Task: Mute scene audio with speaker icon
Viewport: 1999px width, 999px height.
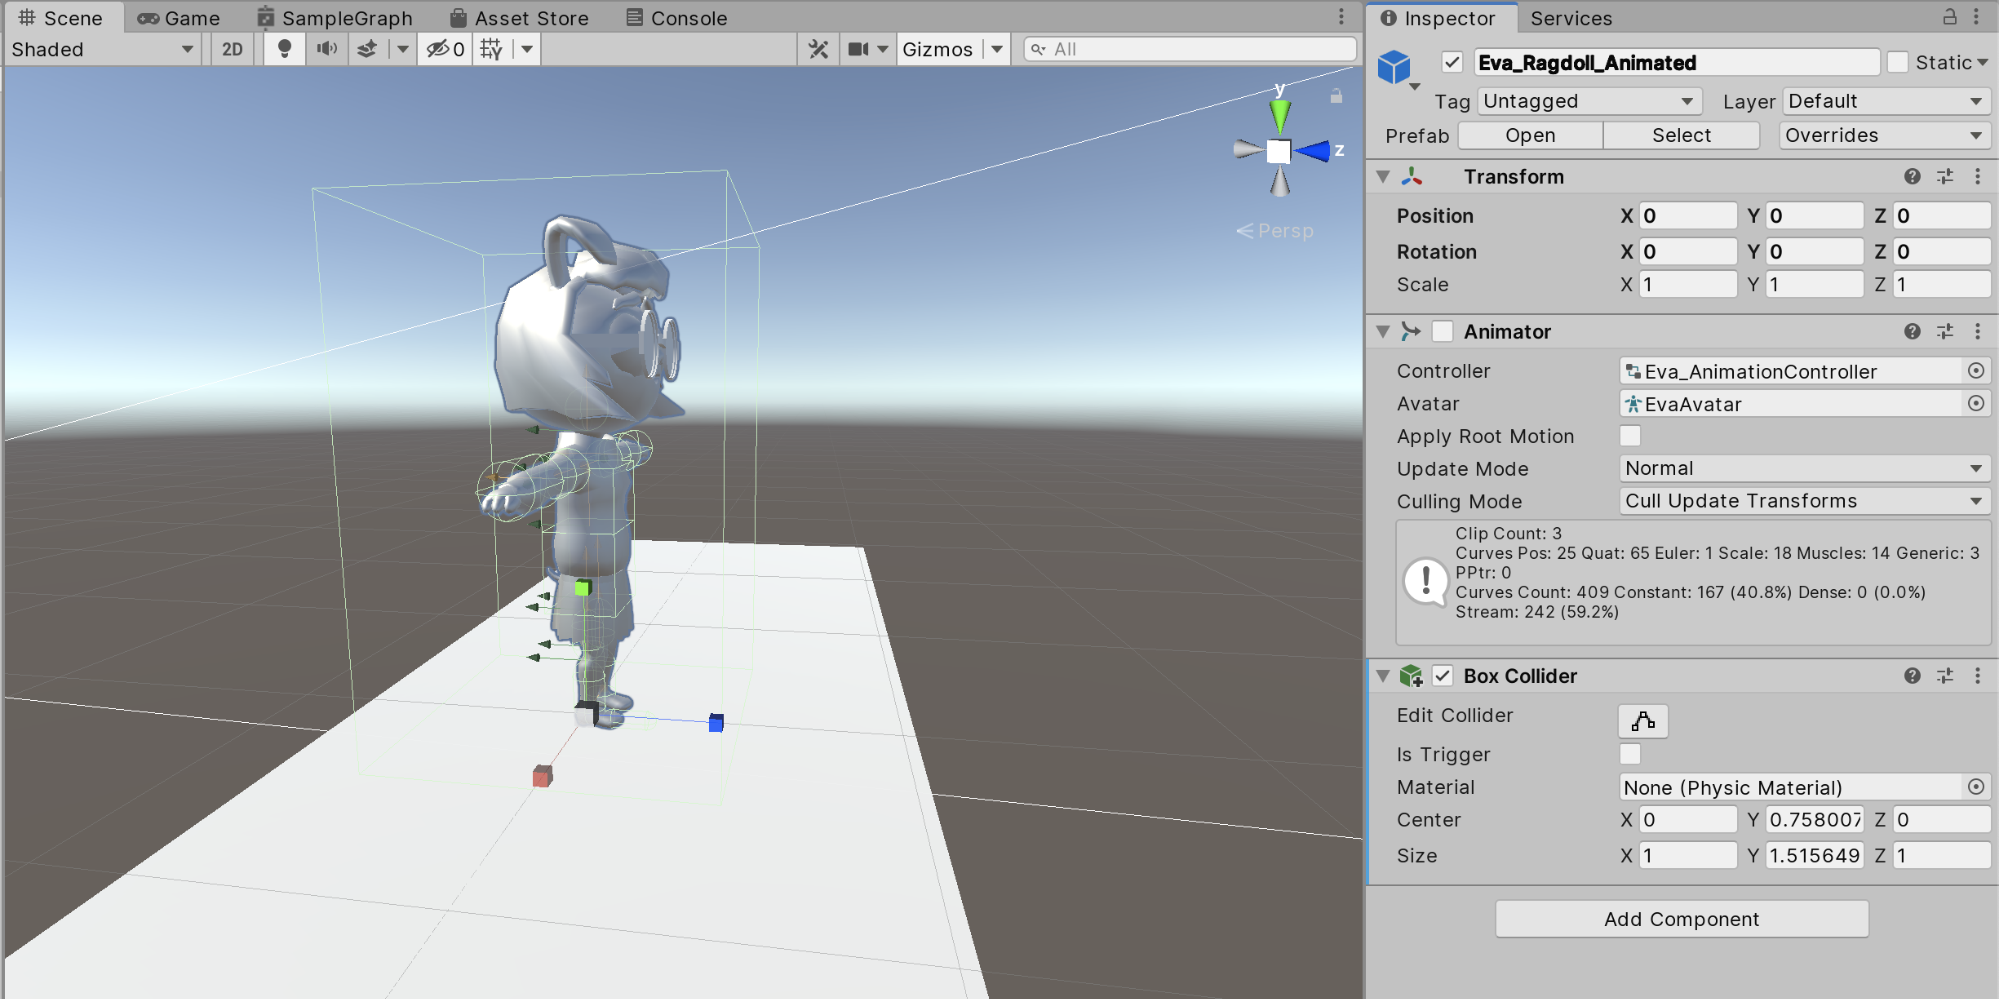Action: coord(327,49)
